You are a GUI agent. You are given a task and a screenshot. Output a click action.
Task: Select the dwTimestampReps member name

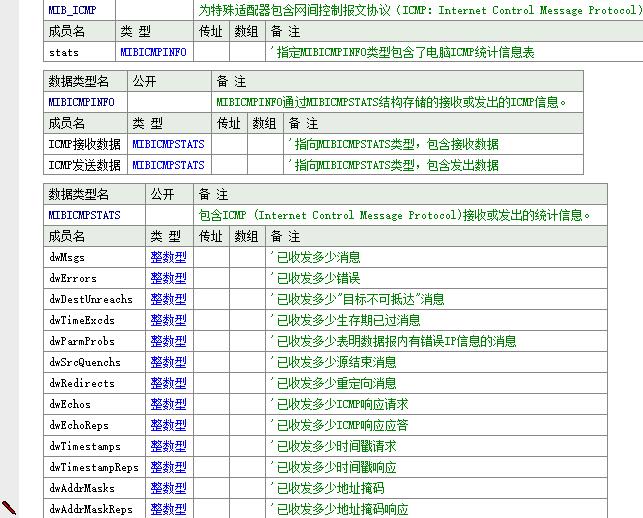click(x=94, y=467)
